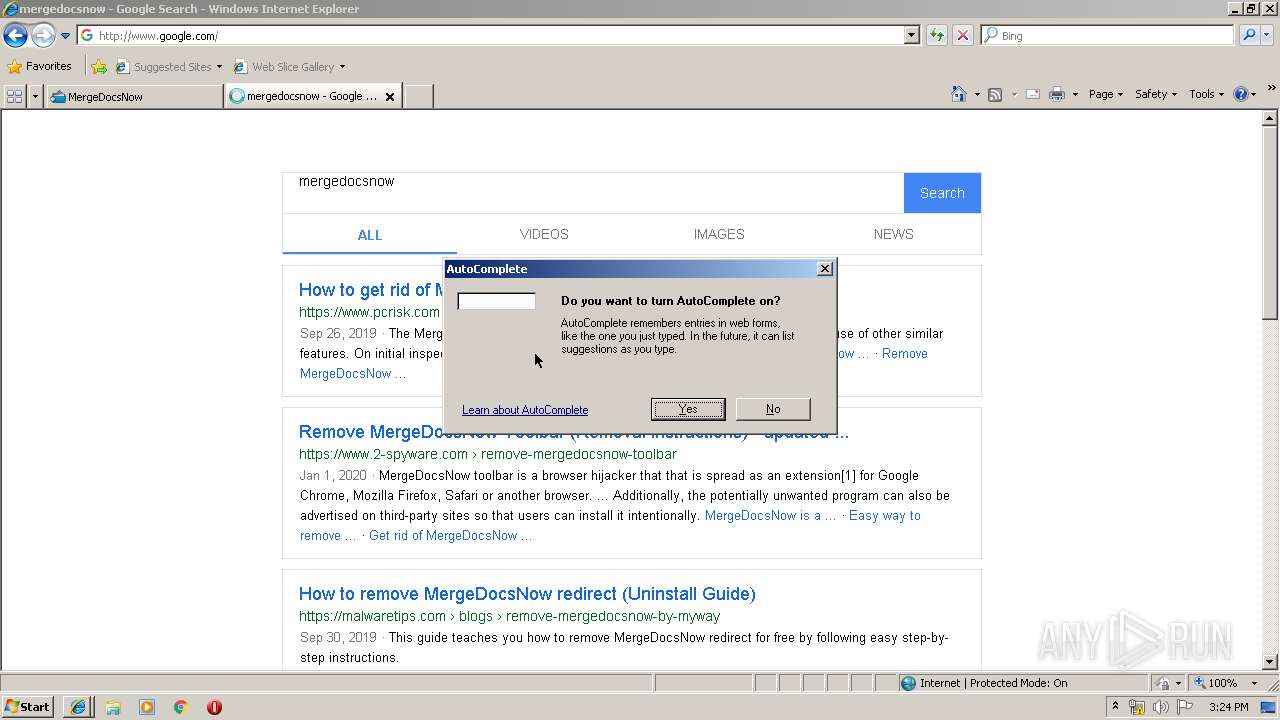Open Windows Media Player taskbar icon

(x=147, y=707)
